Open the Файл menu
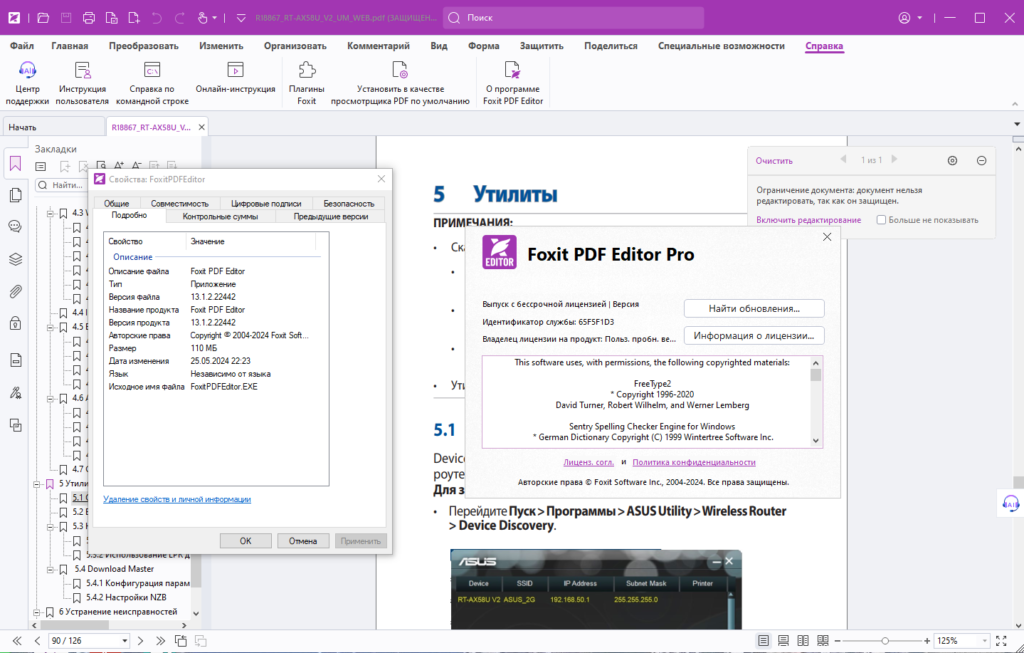This screenshot has height=653, width=1024. tap(22, 46)
